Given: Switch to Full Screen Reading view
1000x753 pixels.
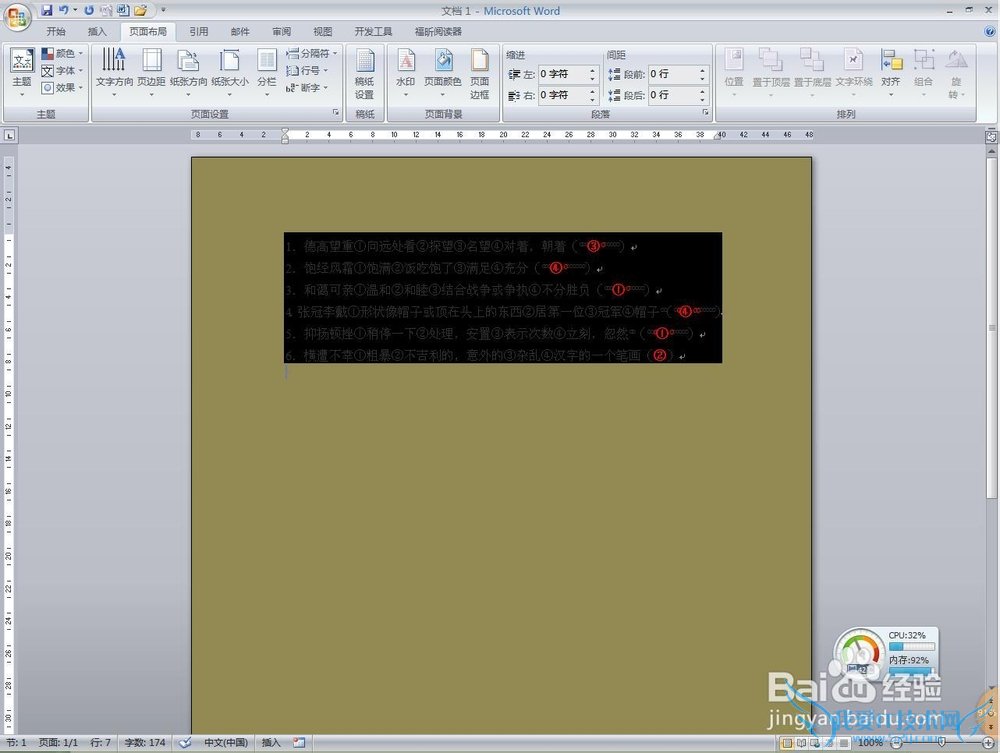Looking at the screenshot, I should 802,743.
